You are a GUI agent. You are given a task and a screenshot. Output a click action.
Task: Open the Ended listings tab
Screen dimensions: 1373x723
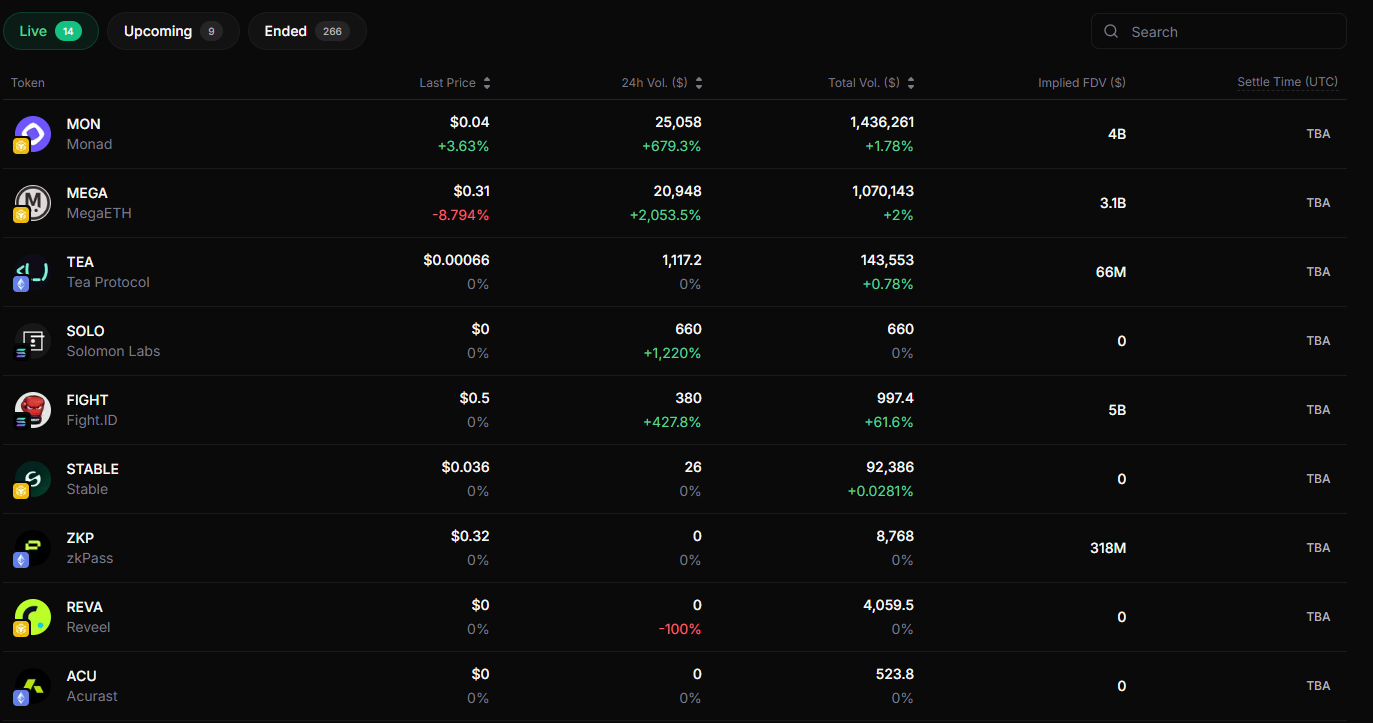click(x=306, y=31)
